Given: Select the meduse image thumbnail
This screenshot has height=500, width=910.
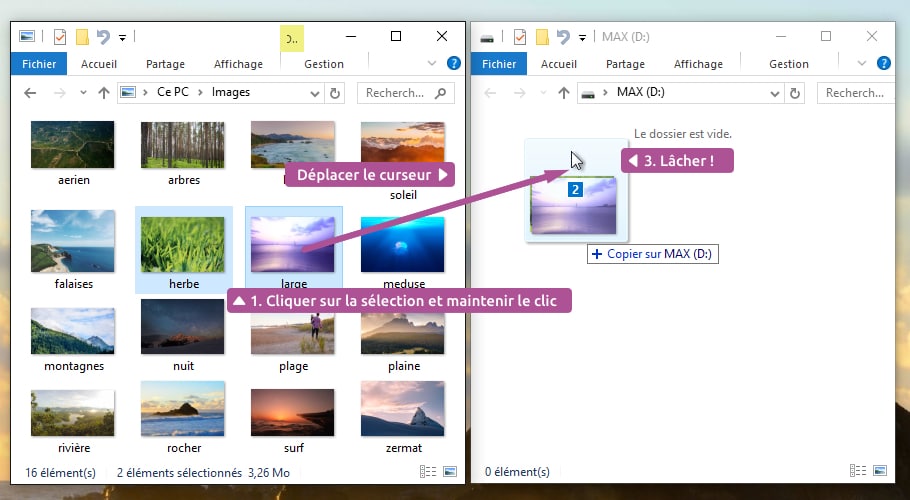Looking at the screenshot, I should click(402, 246).
